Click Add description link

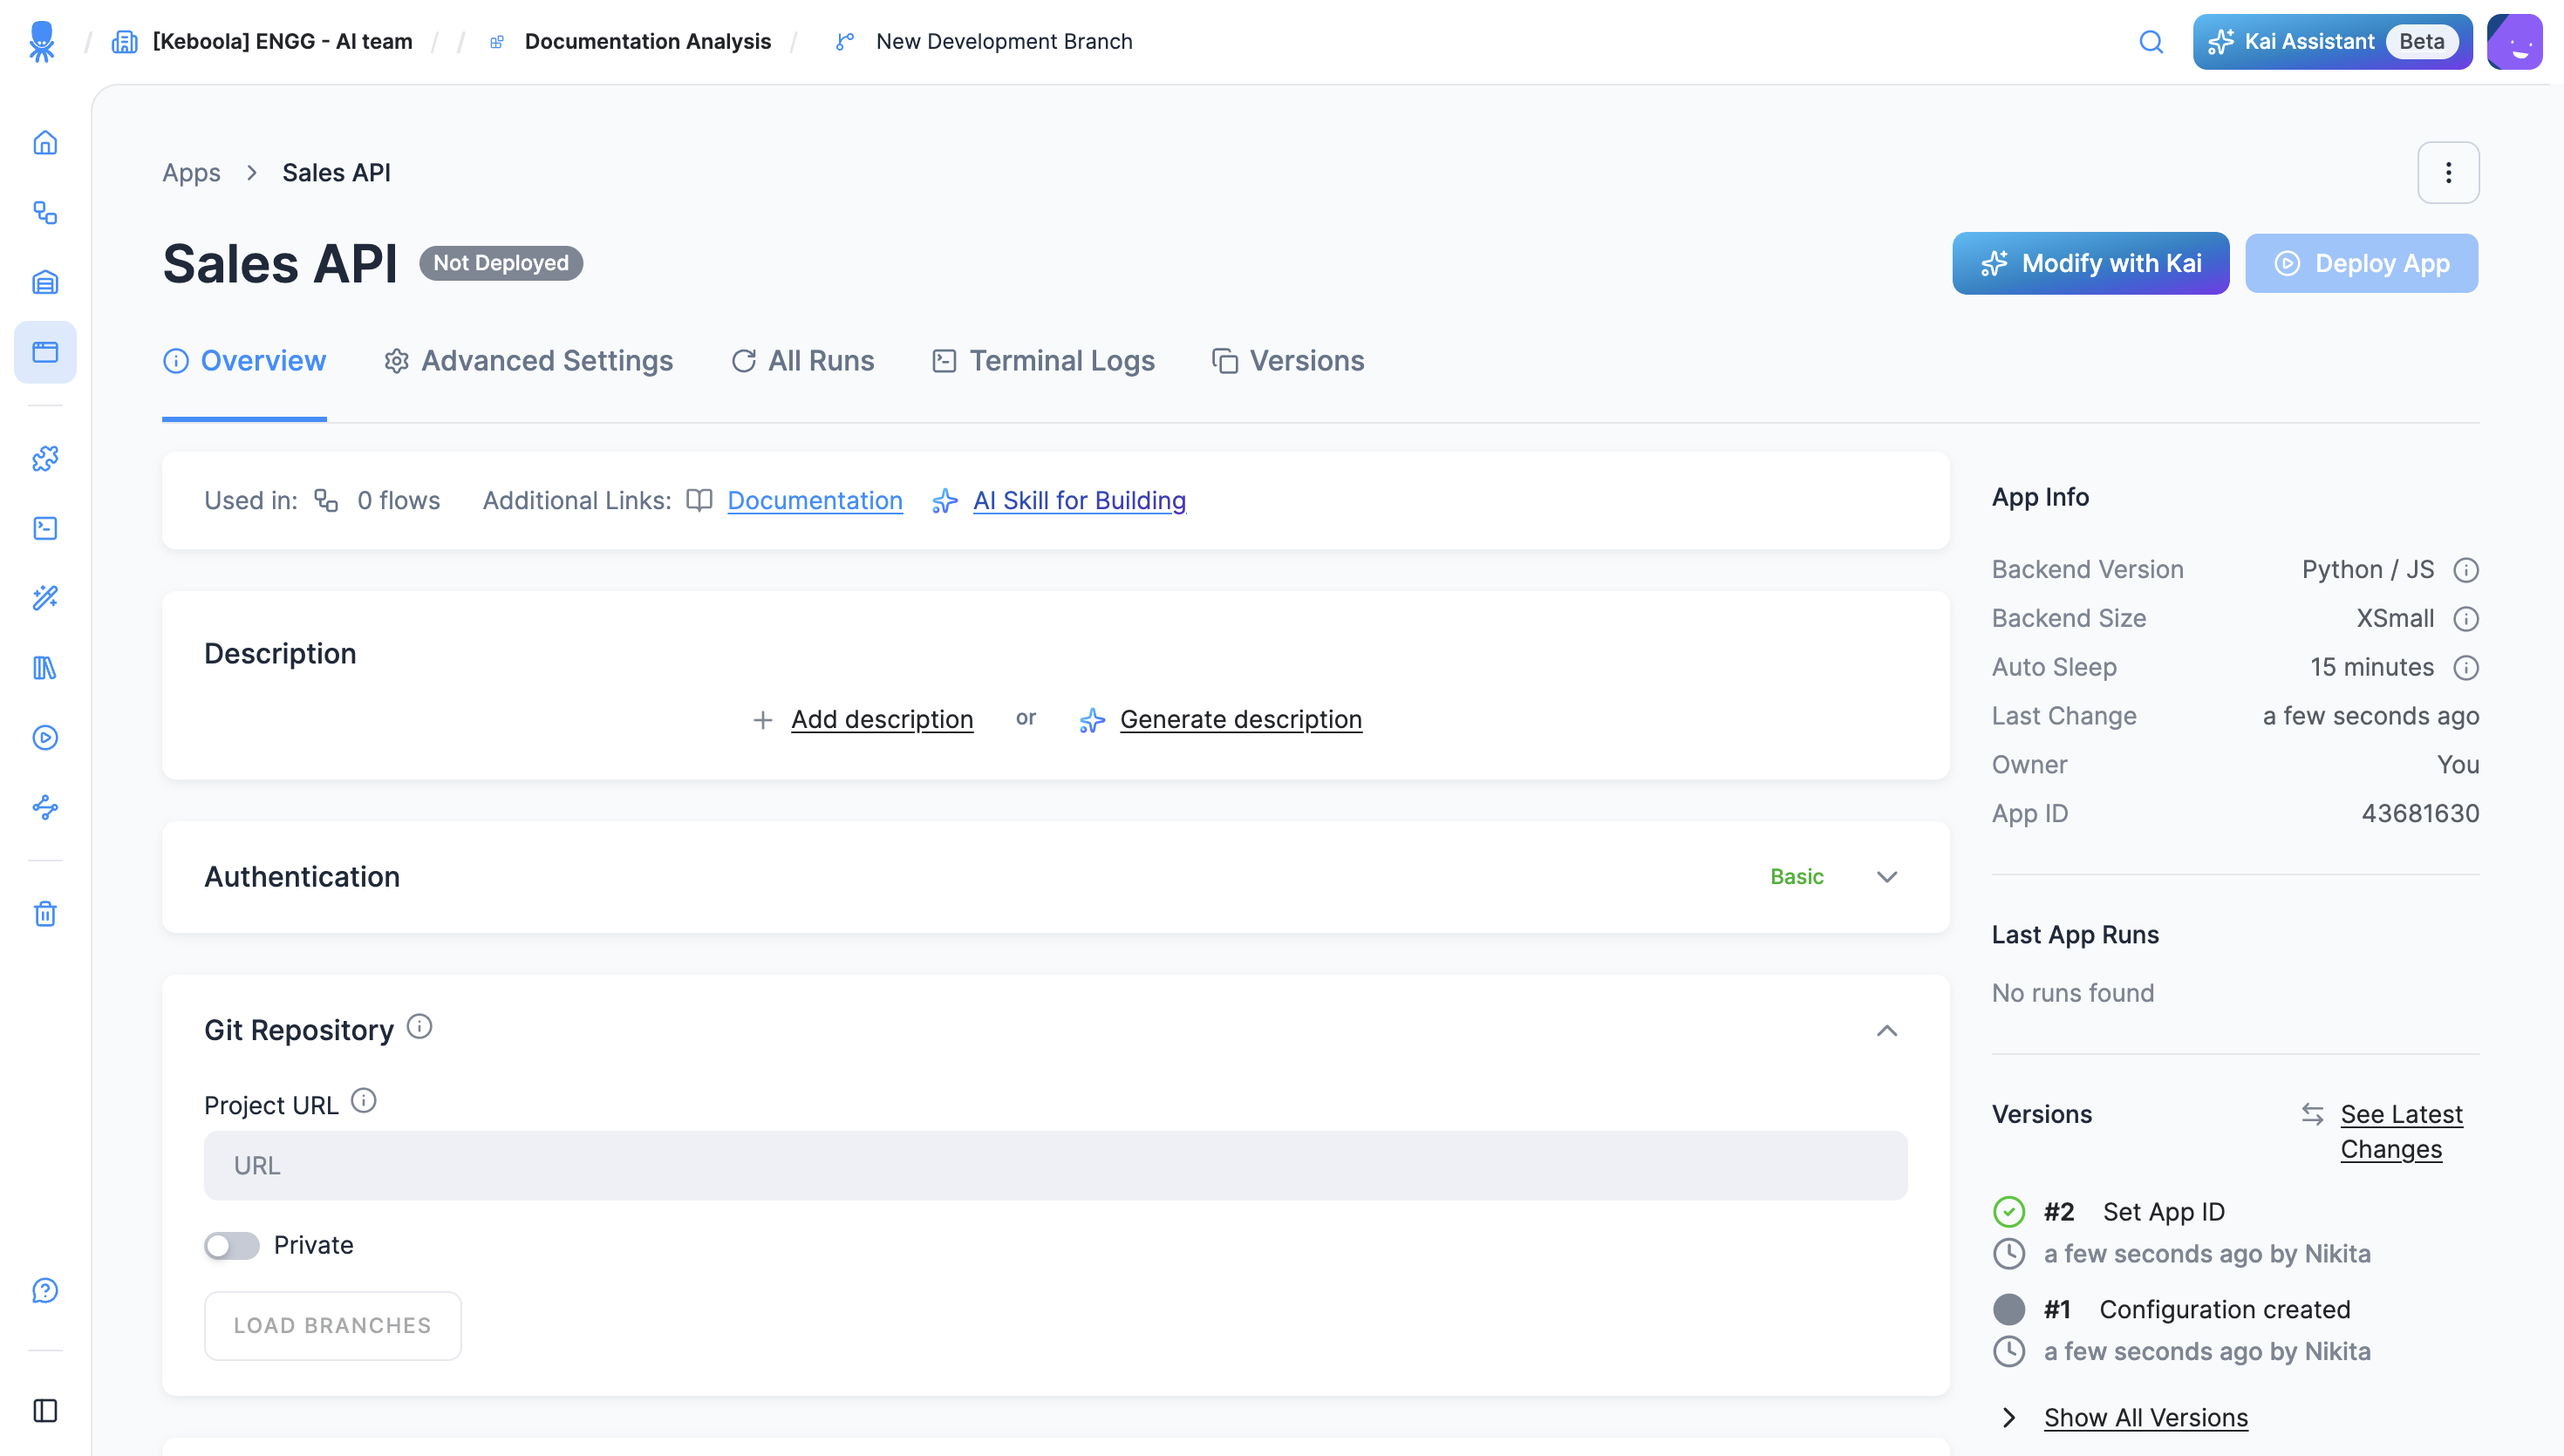pyautogui.click(x=882, y=719)
